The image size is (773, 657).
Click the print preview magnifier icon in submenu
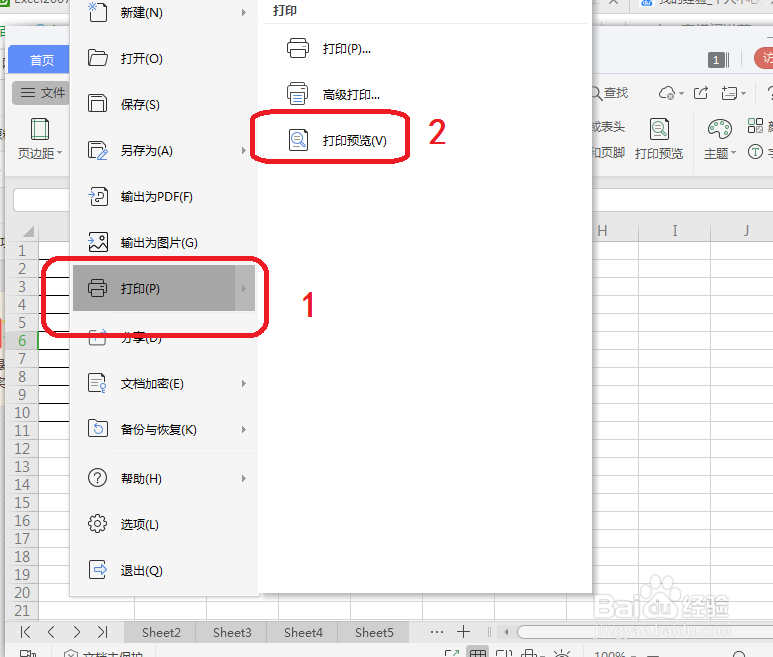click(x=298, y=140)
